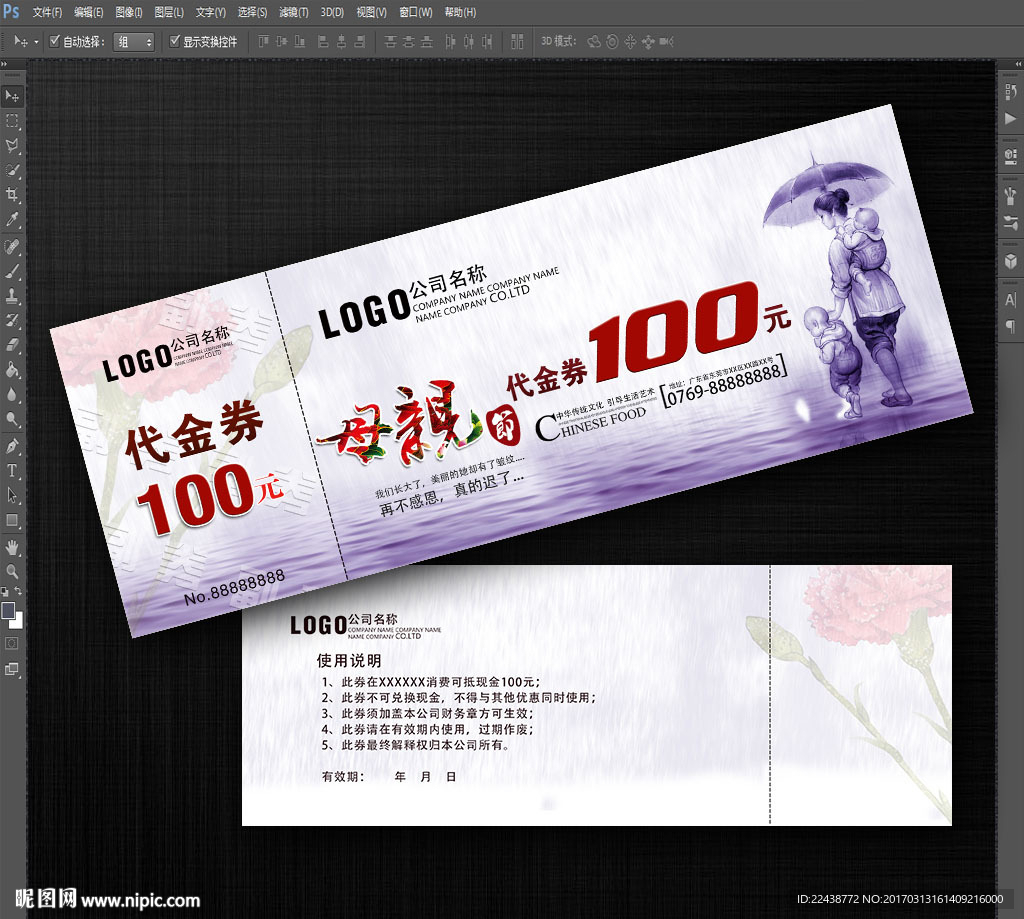Select the Move tool in the toolbox
The height and width of the screenshot is (919, 1024).
(x=12, y=97)
